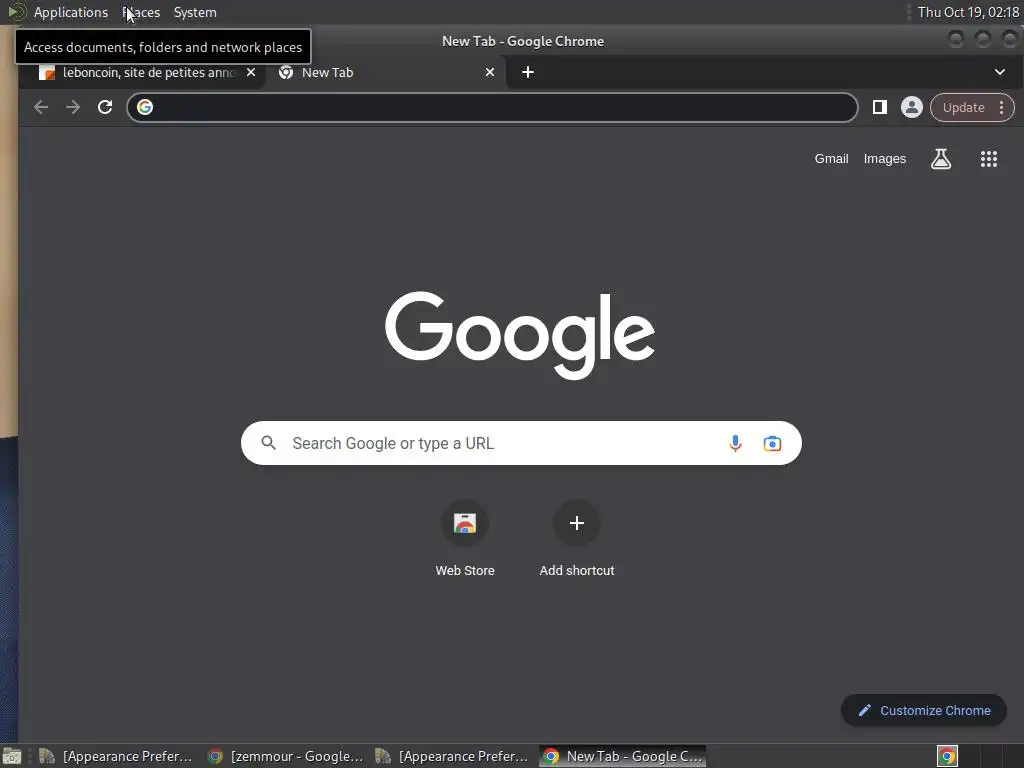Open the Applications menu
The width and height of the screenshot is (1024, 768).
(x=71, y=12)
